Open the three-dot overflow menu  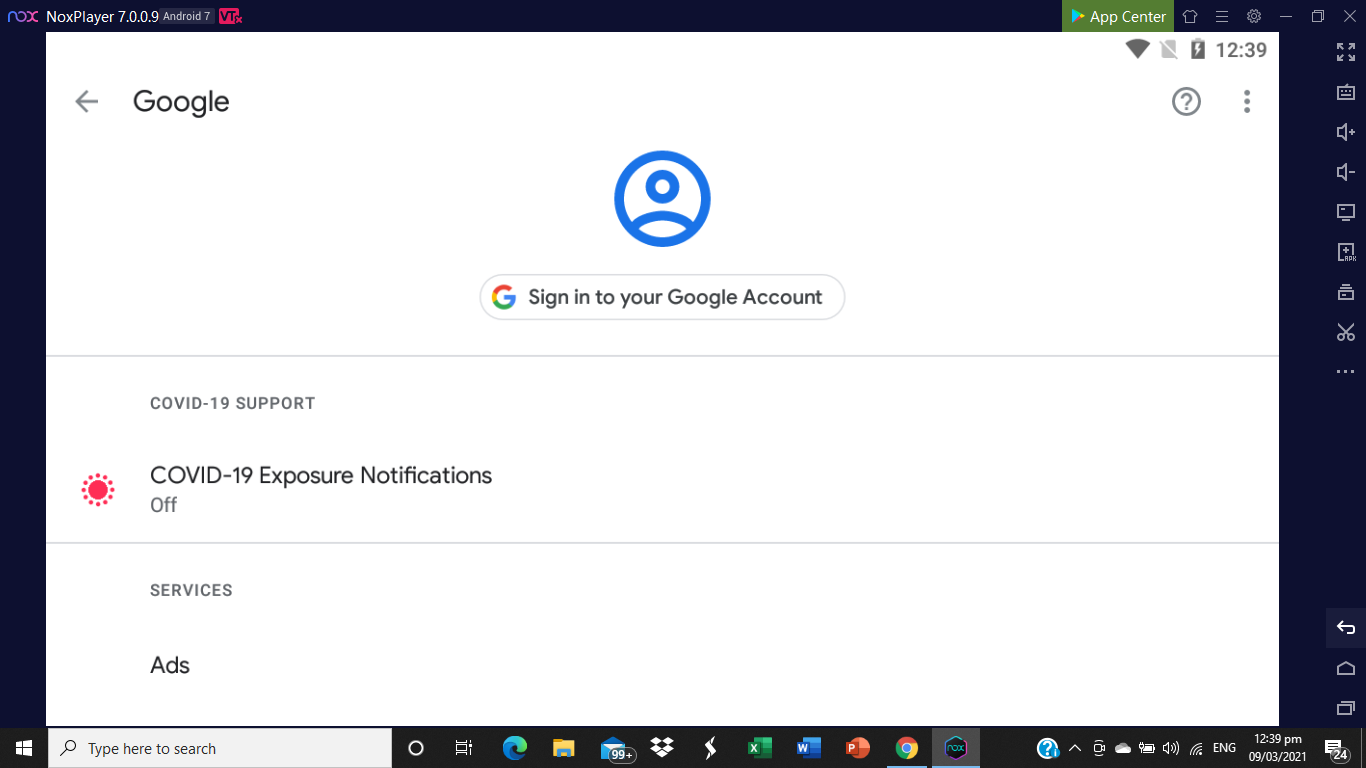click(x=1246, y=101)
